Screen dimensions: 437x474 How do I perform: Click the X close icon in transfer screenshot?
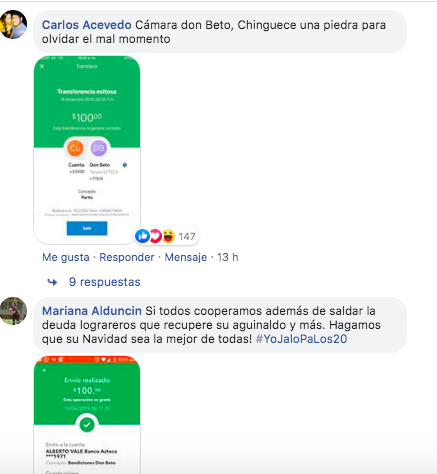pyautogui.click(x=42, y=66)
